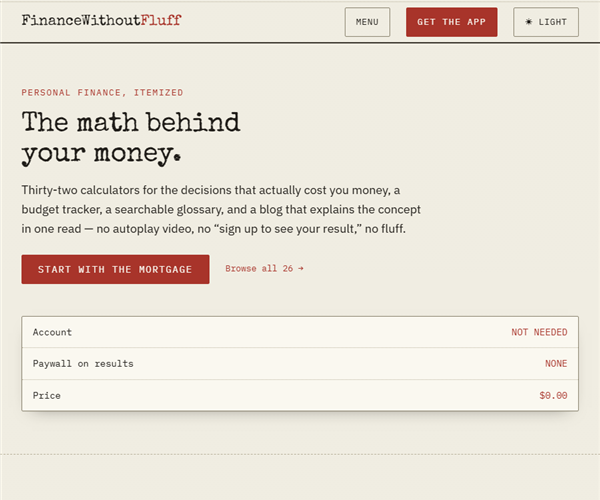
Task: Click the NOT NEEDED value
Action: pos(539,332)
